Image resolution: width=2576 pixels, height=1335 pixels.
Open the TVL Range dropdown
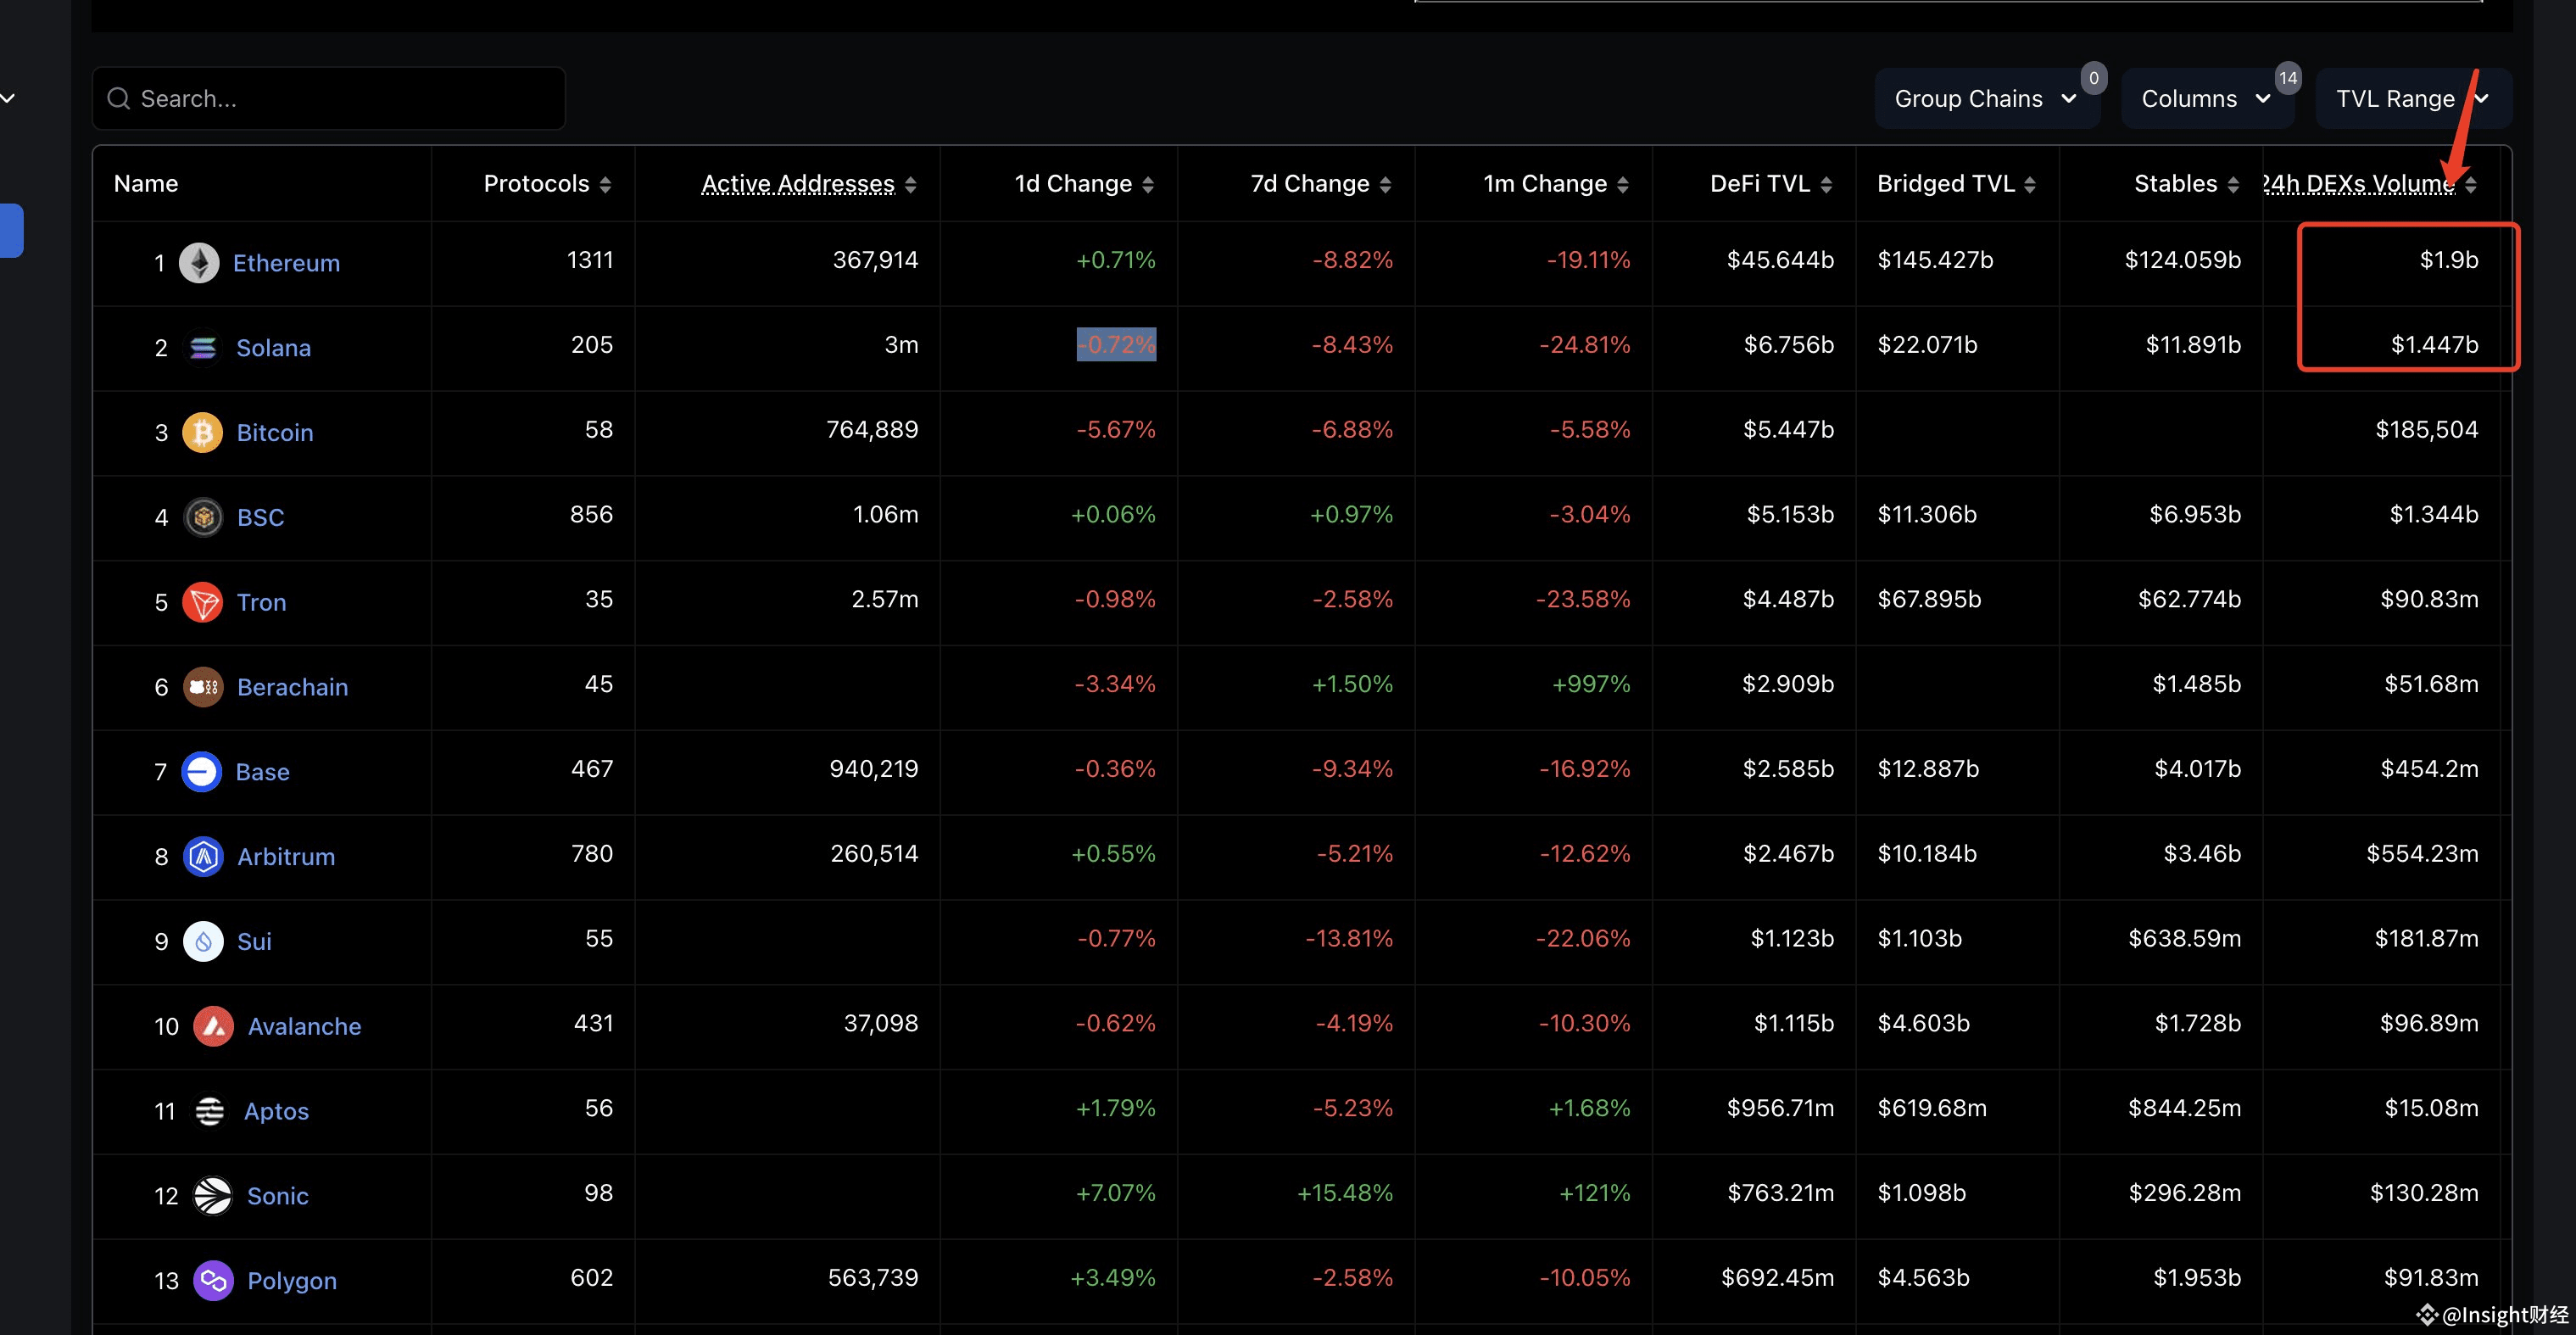[2413, 98]
